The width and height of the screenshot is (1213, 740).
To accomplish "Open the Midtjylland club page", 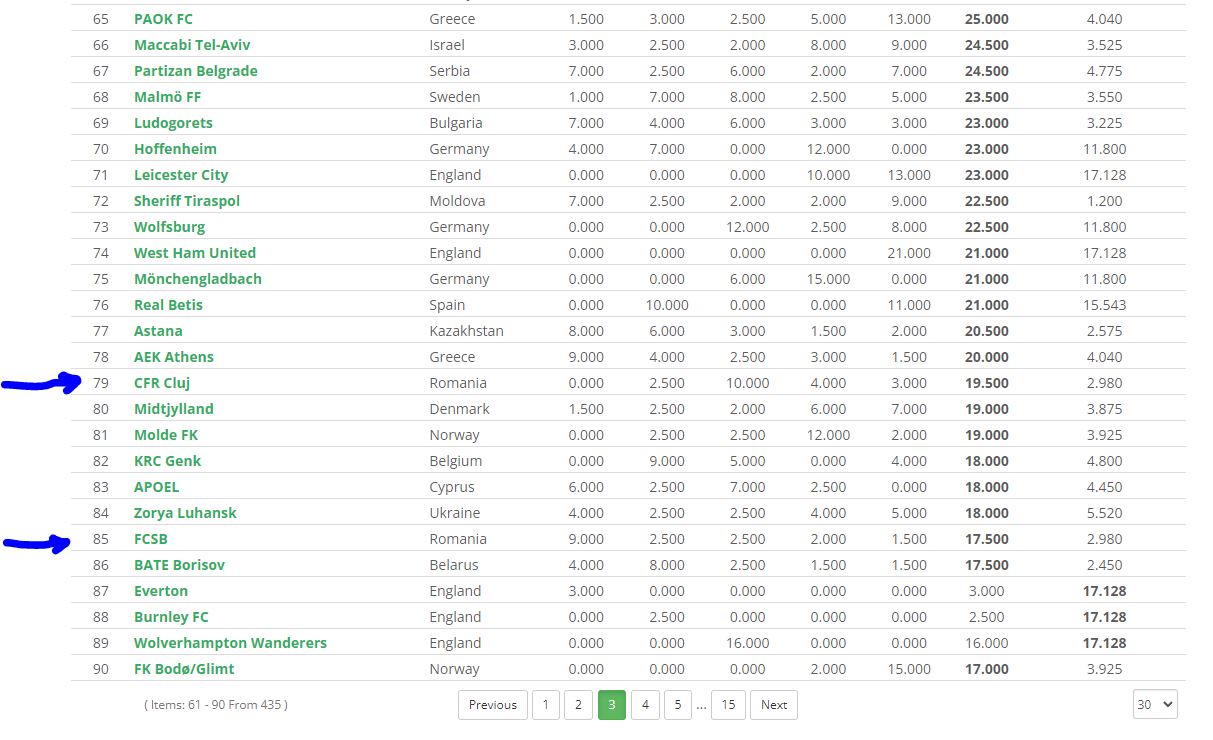I will (x=174, y=409).
